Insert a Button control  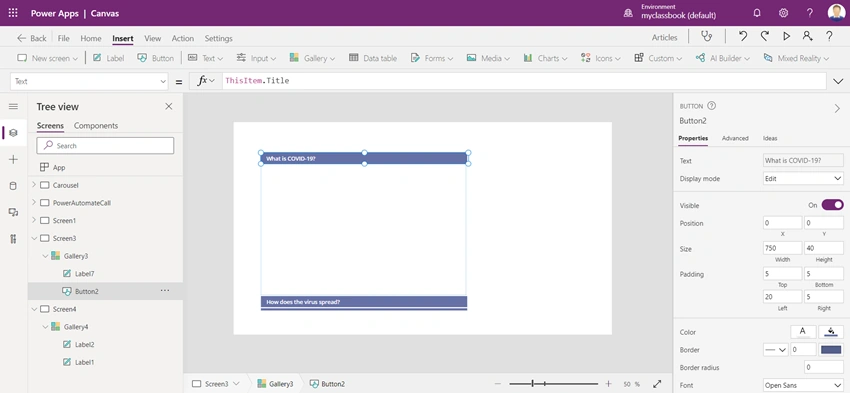pyautogui.click(x=155, y=58)
